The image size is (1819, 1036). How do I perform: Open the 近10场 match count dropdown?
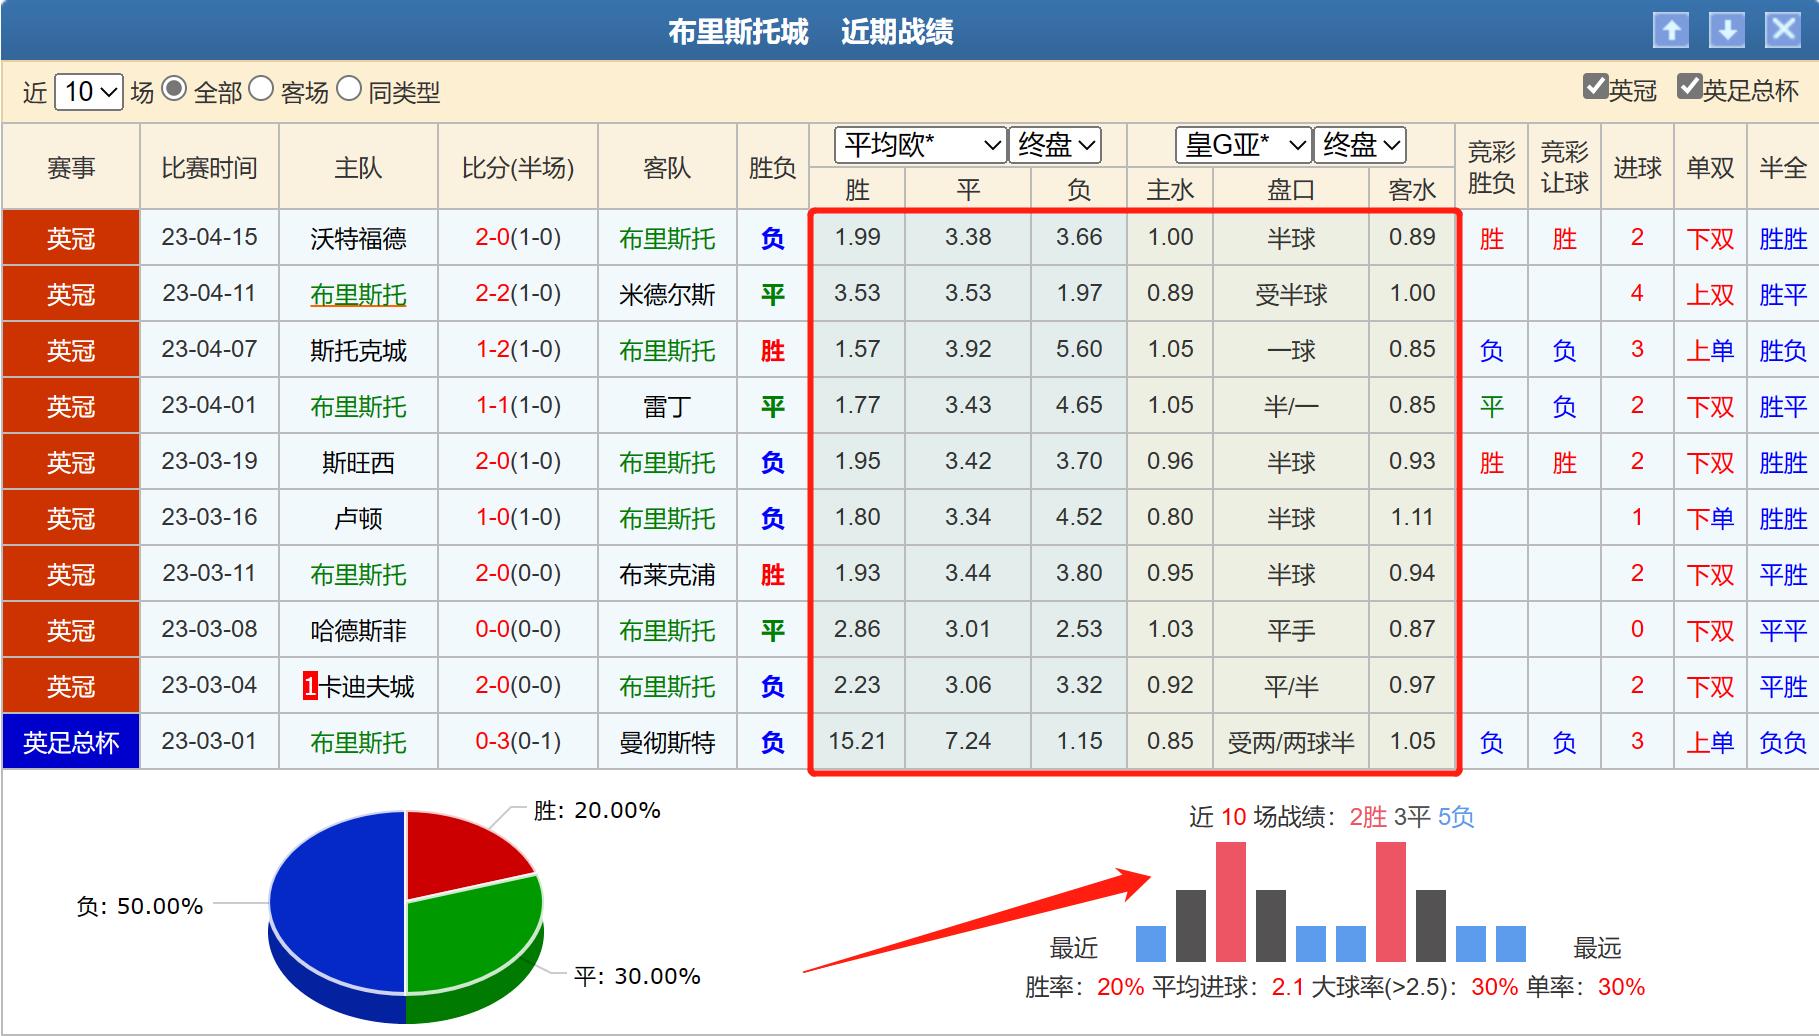(88, 90)
